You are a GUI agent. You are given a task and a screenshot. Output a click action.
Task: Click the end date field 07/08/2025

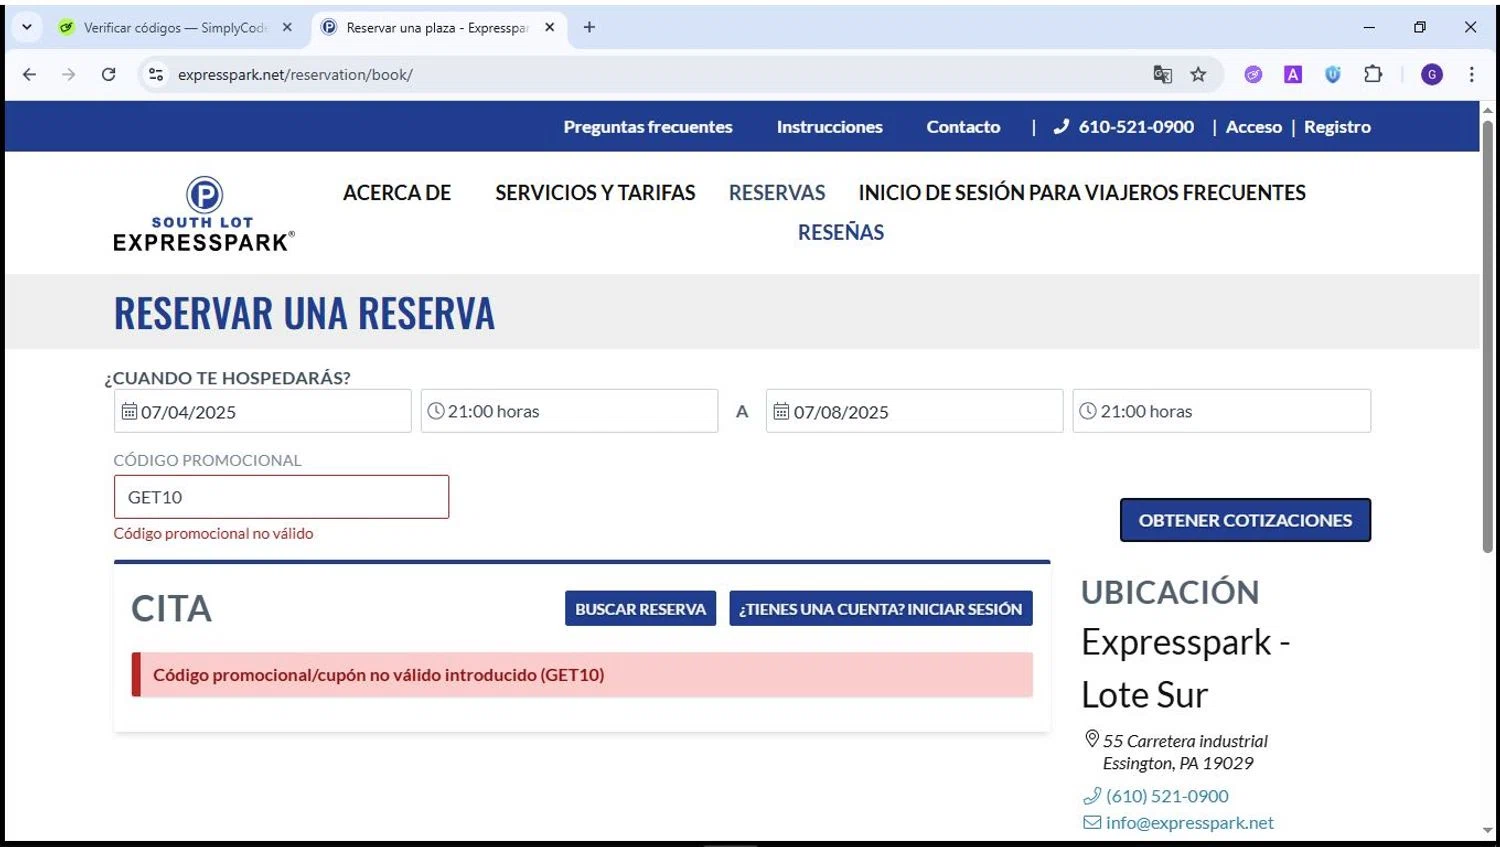click(x=914, y=411)
